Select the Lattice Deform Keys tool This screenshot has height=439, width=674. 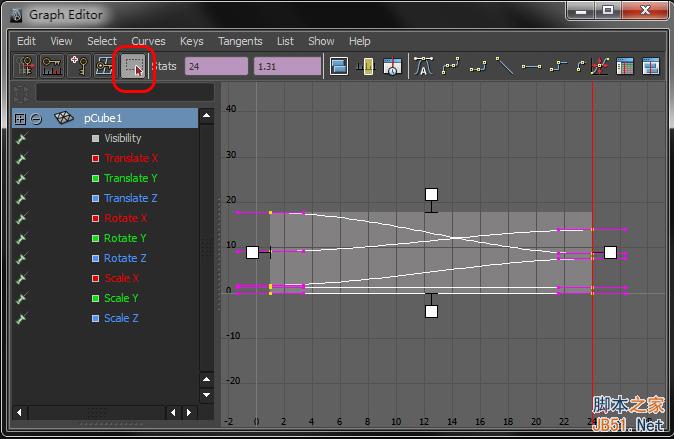(x=104, y=66)
